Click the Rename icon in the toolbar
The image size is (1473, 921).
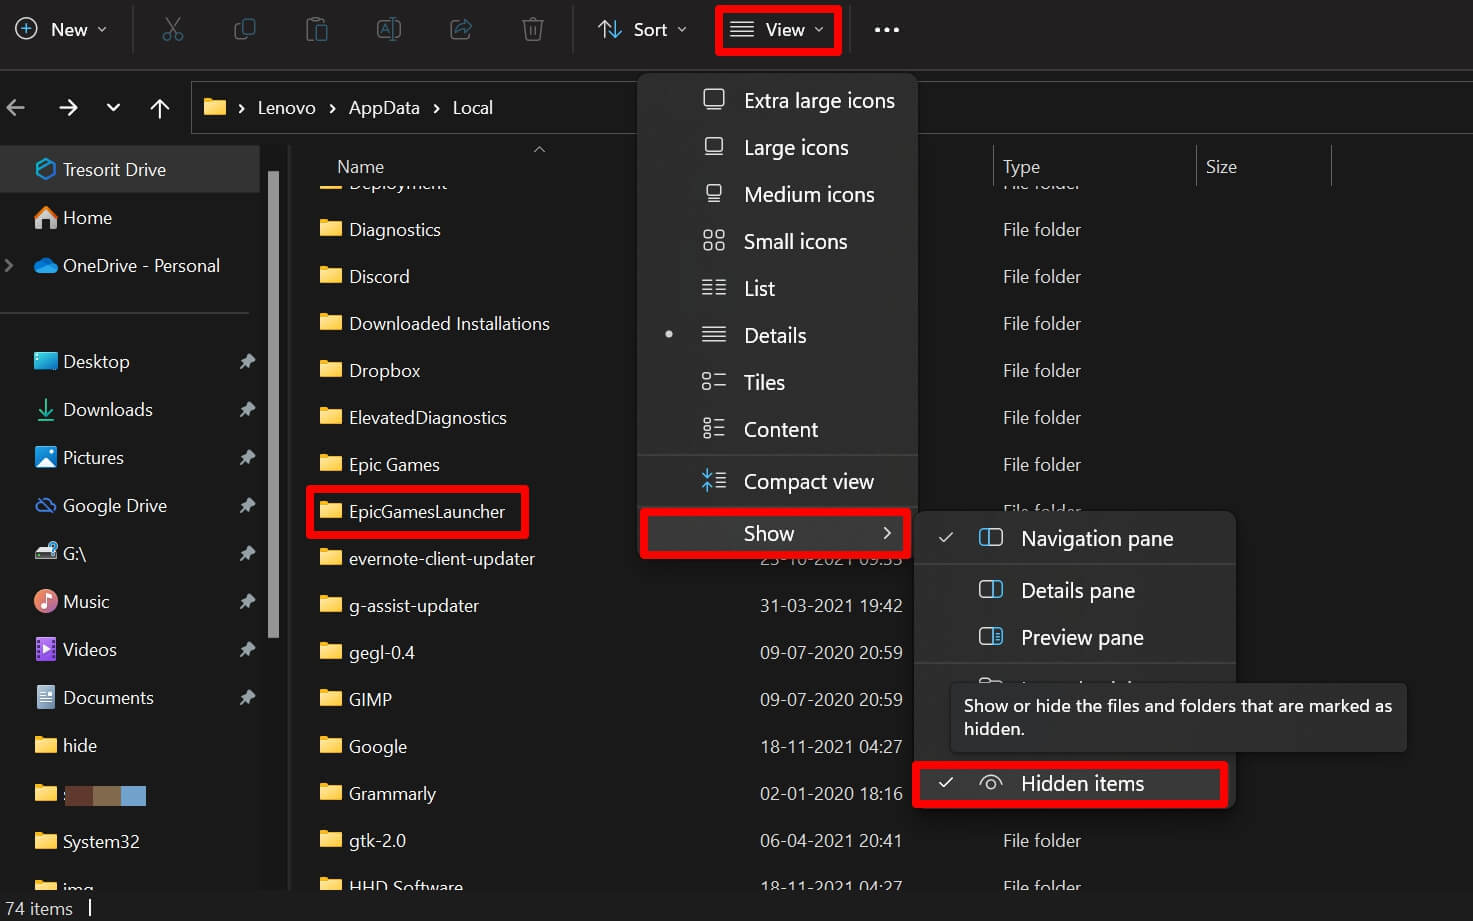[389, 29]
